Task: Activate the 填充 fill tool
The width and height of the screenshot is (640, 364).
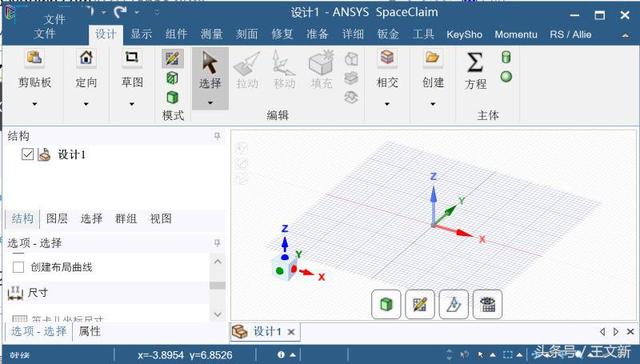Action: (x=322, y=69)
